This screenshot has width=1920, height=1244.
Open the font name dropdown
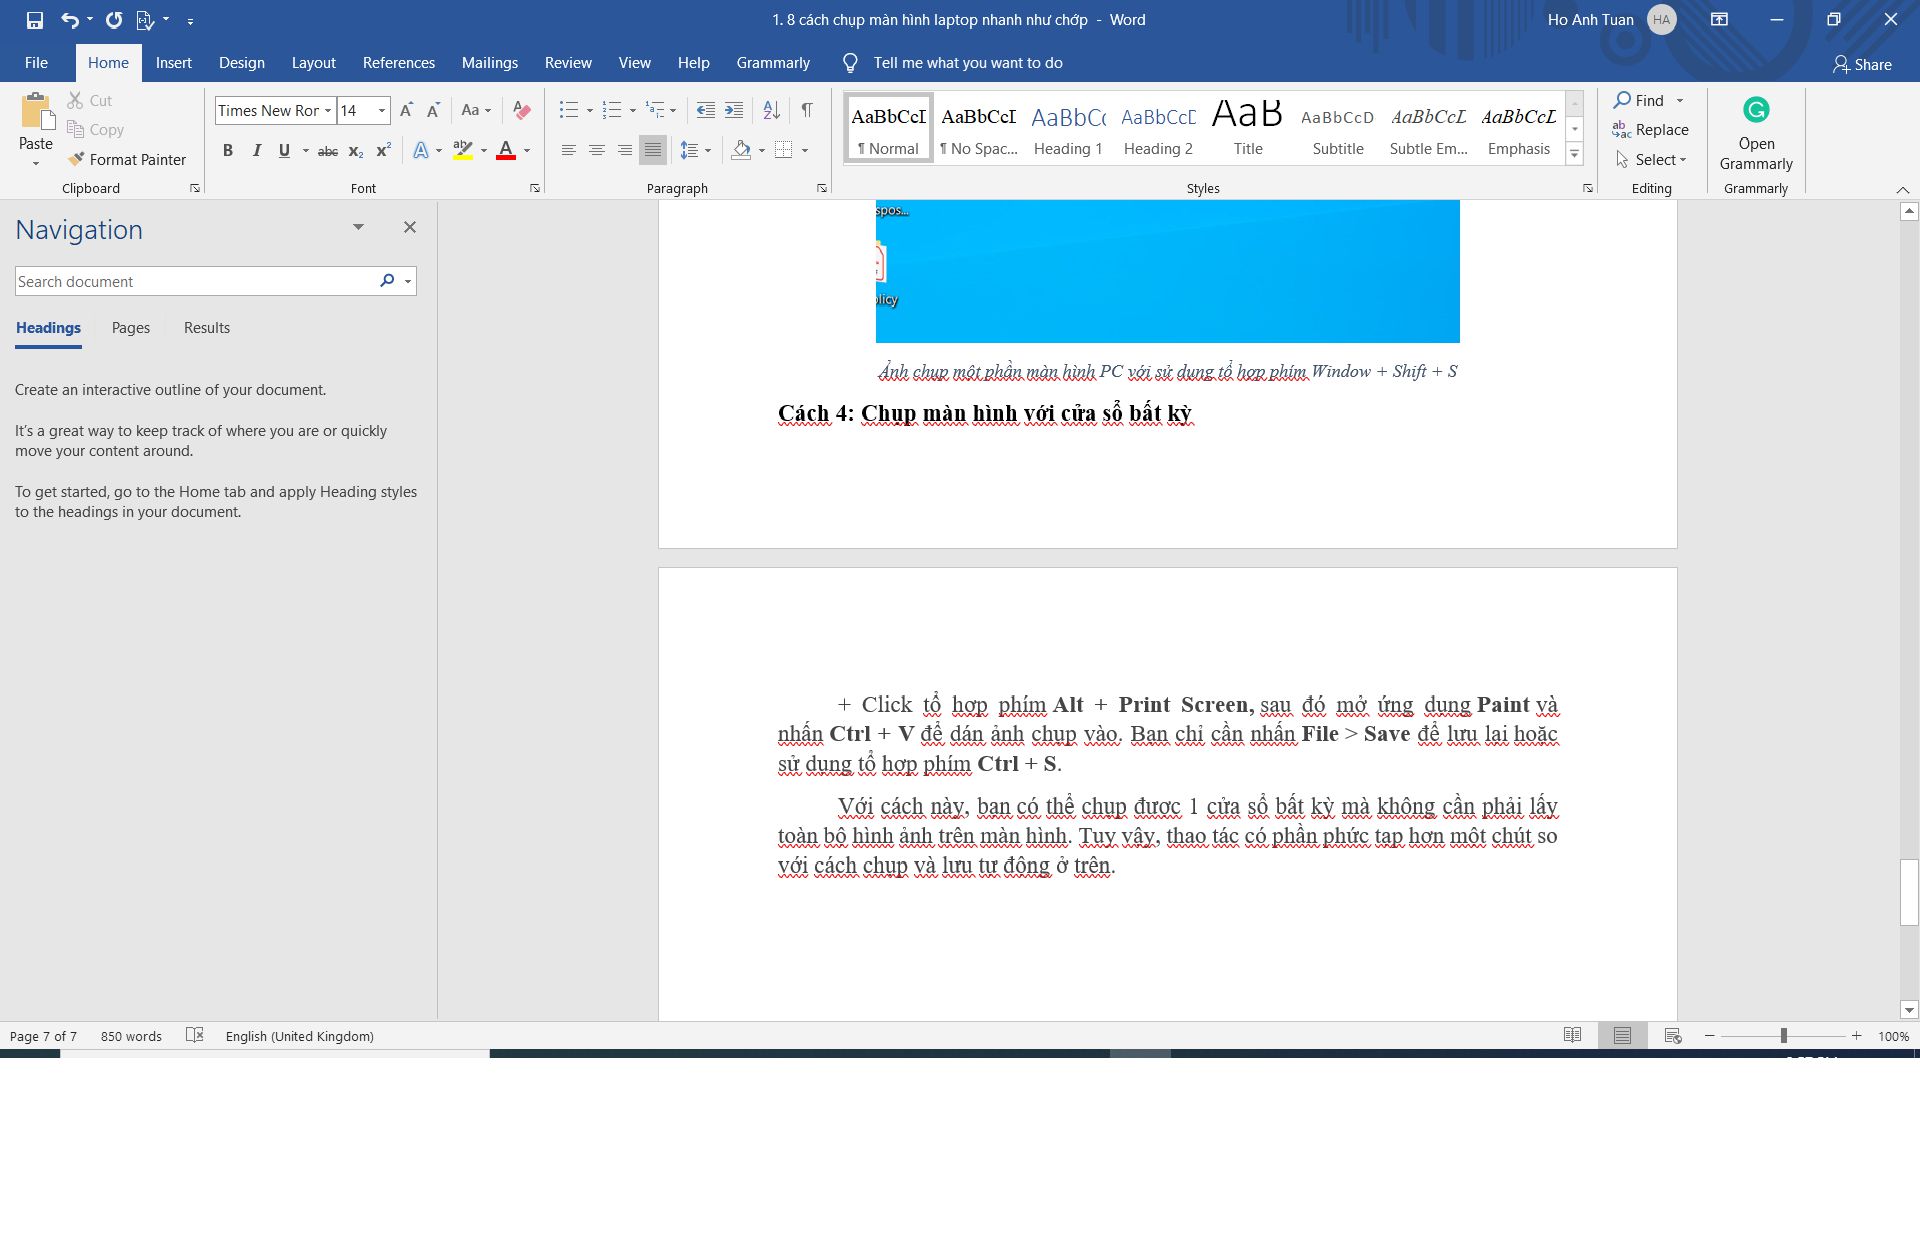coord(328,111)
